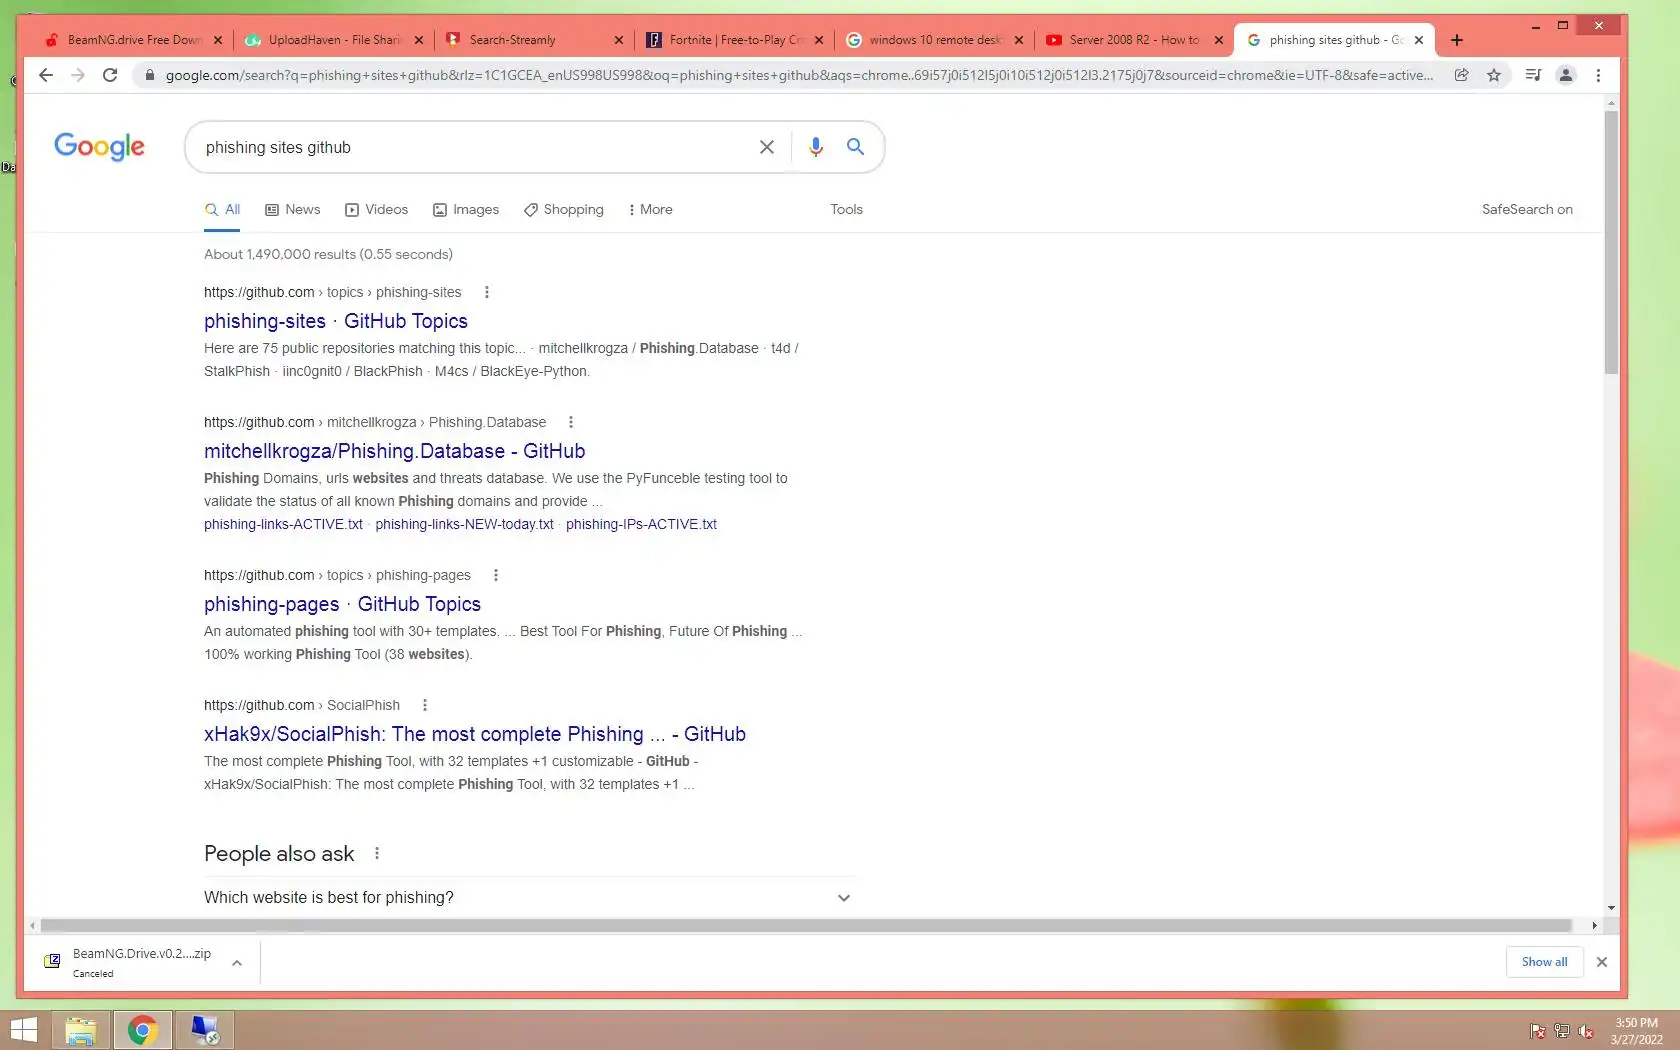Viewport: 1680px width, 1050px height.
Task: Open the phishing-IPs-ACTIVE.txt sitelink
Action: coord(641,524)
